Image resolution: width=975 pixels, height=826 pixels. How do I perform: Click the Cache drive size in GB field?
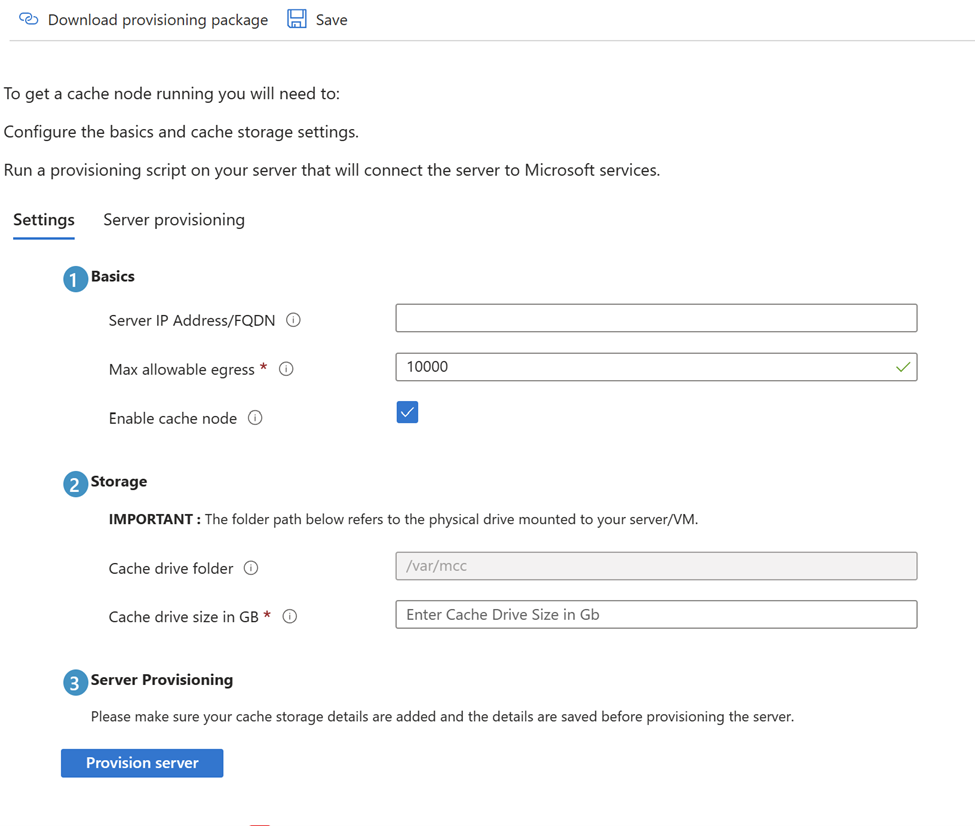point(656,614)
